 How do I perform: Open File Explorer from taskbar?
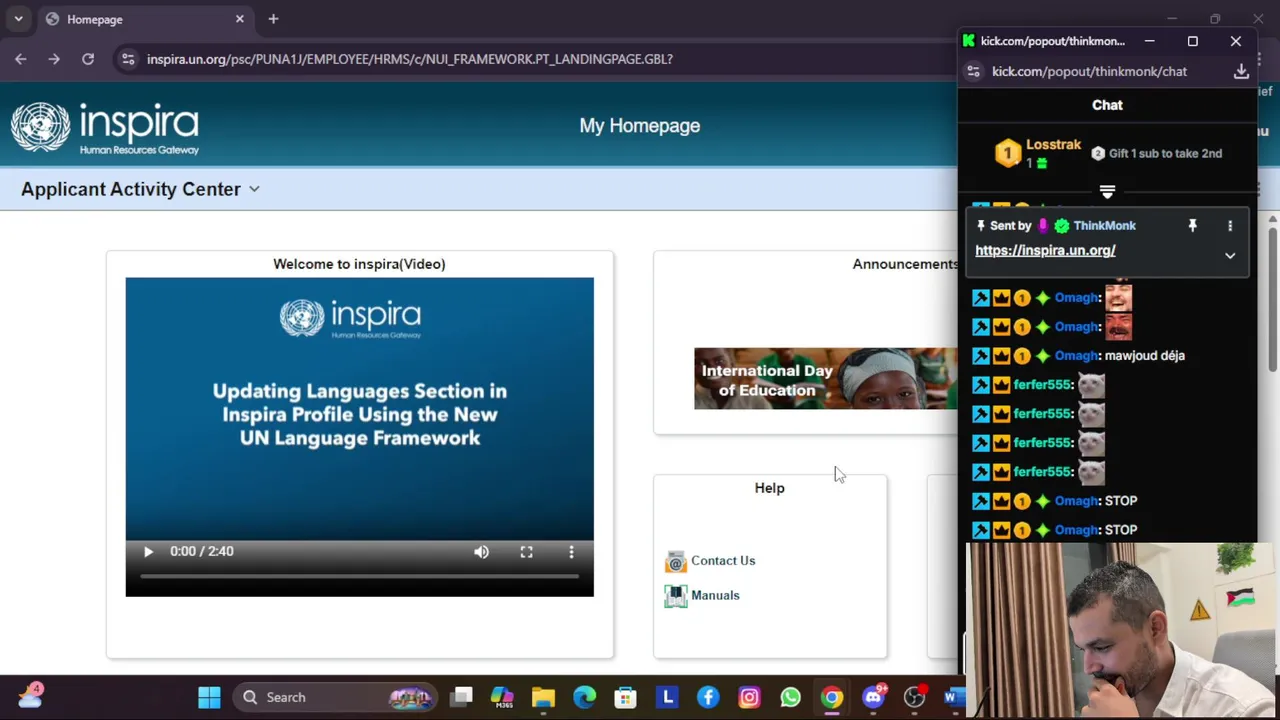point(543,697)
